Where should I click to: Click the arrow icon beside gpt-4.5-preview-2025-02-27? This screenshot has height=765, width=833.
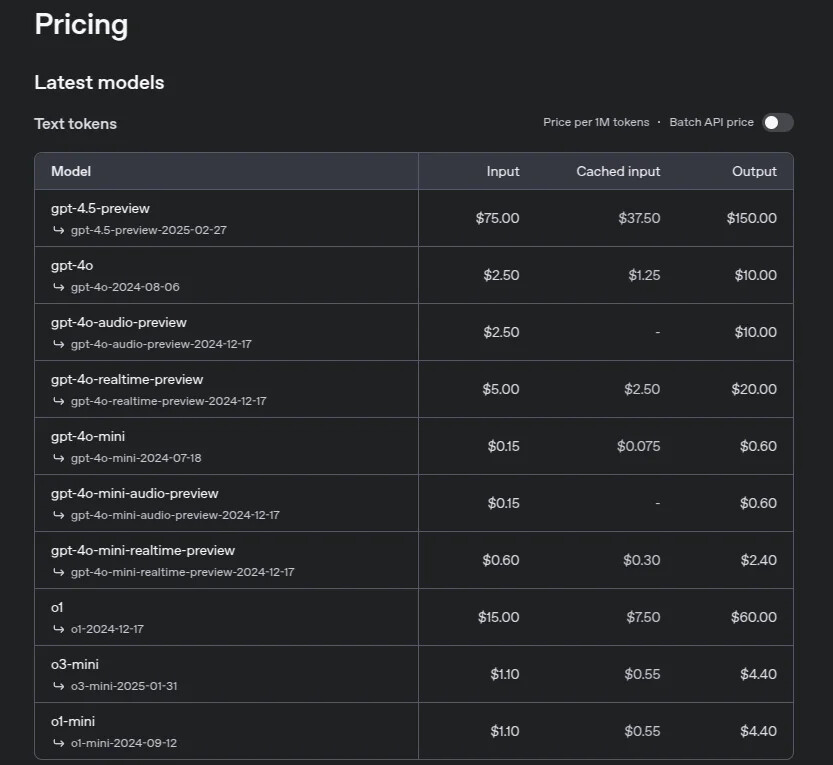(x=58, y=230)
